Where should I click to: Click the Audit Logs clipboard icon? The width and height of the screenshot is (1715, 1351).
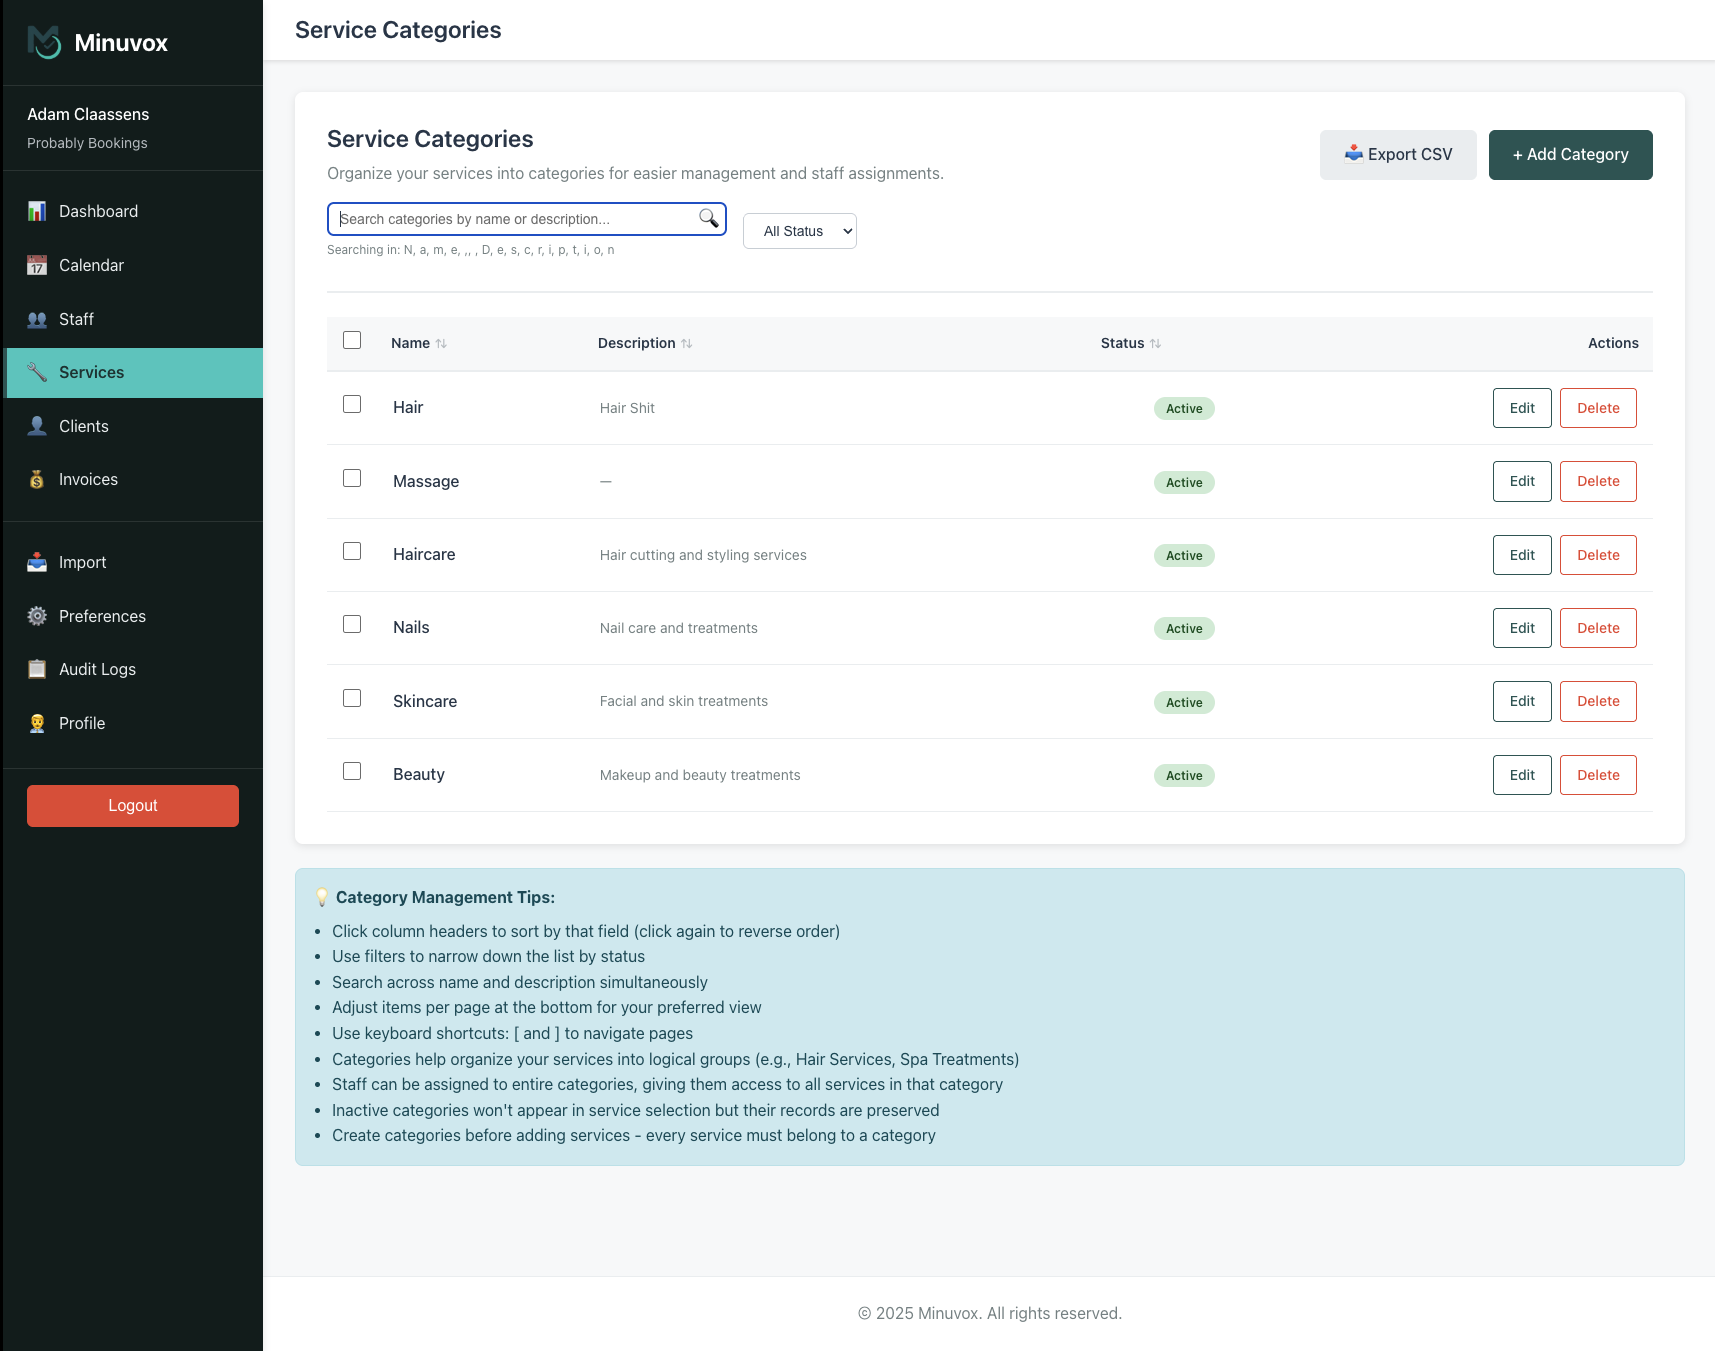[x=37, y=670]
